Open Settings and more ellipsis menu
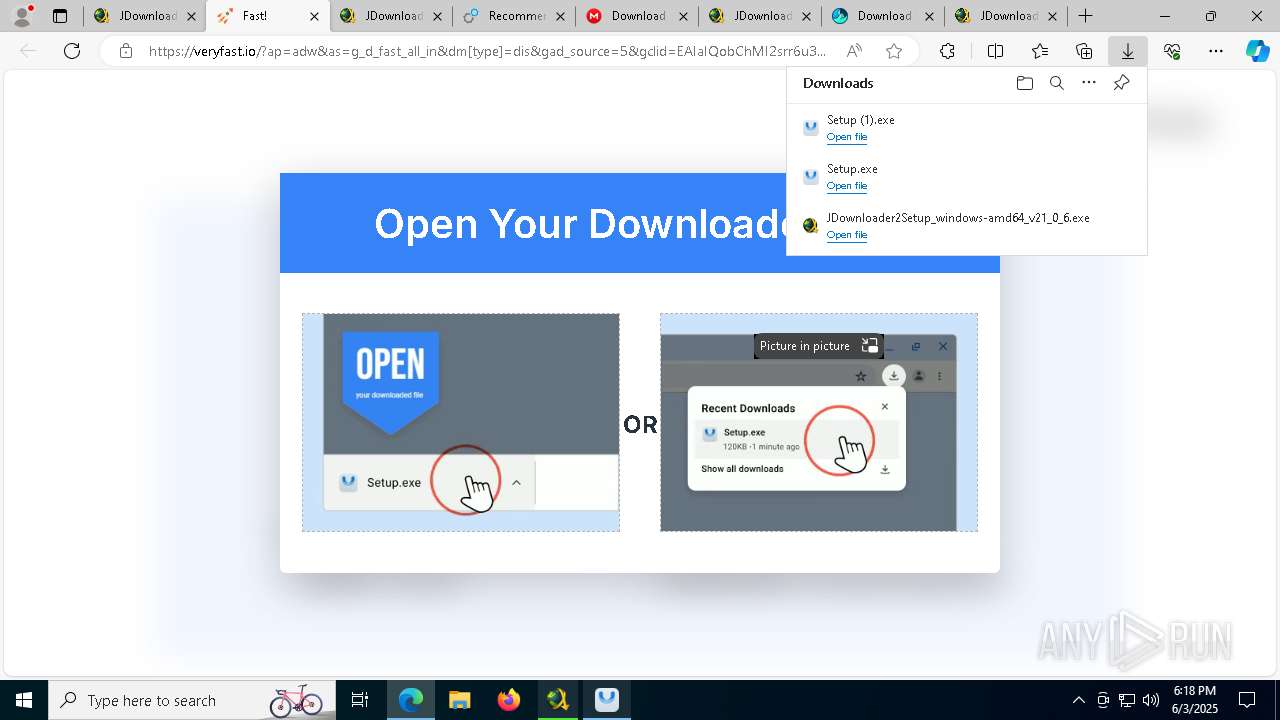 [x=1216, y=51]
